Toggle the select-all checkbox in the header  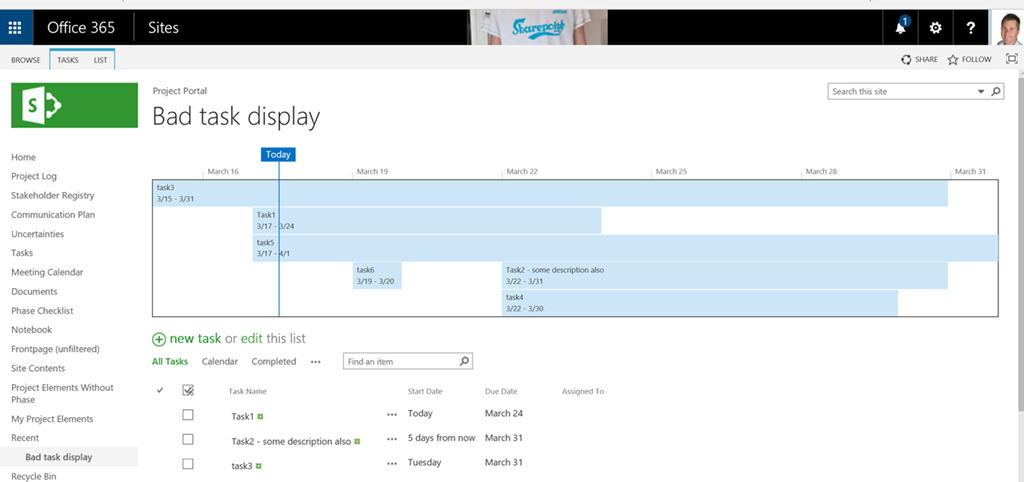point(188,391)
